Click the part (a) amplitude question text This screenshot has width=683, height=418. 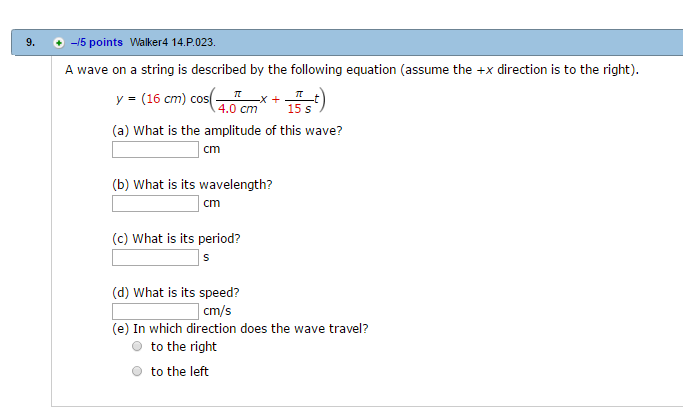coord(227,131)
